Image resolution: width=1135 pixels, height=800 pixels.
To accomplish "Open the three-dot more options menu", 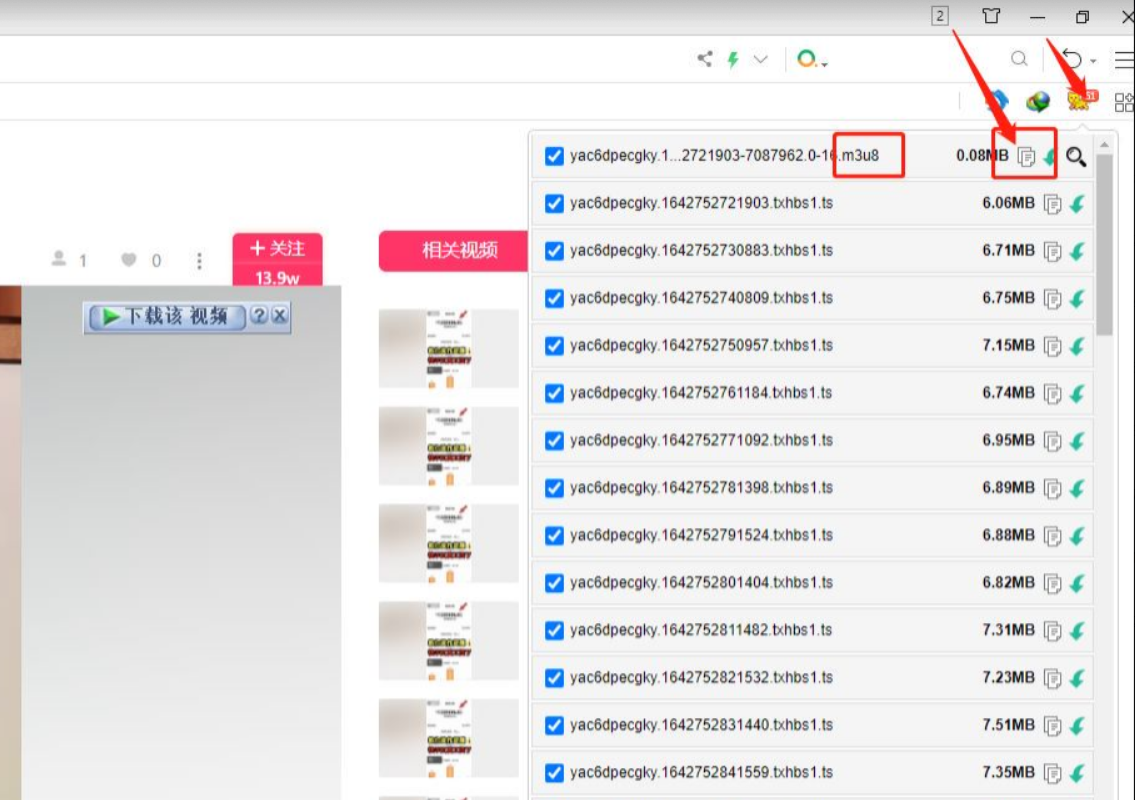I will (x=199, y=260).
